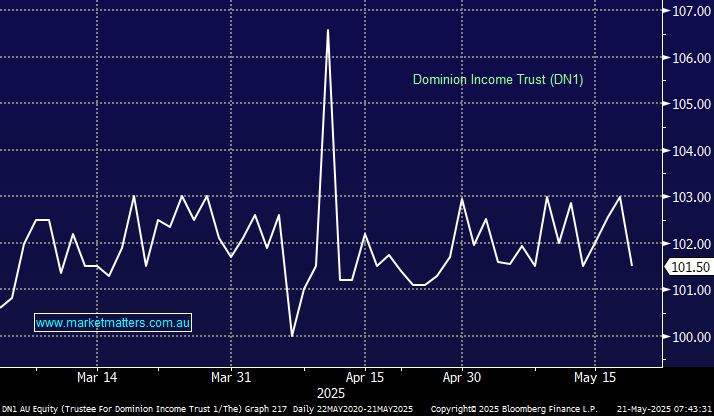The width and height of the screenshot is (714, 416).
Task: Select the 106.00 axis value
Action: point(692,58)
